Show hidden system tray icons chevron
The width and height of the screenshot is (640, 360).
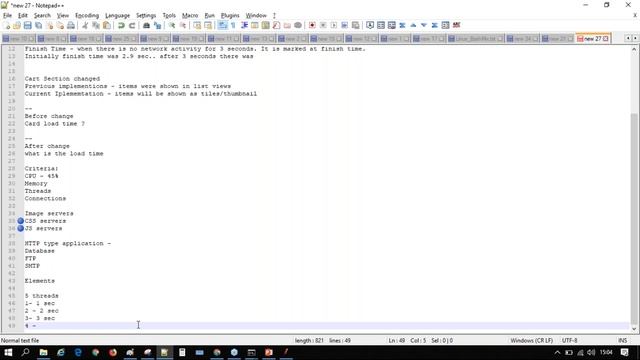(557, 352)
